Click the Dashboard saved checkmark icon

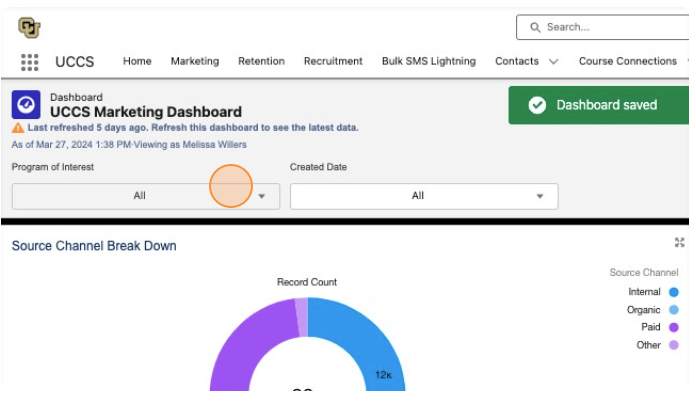pyautogui.click(x=537, y=105)
